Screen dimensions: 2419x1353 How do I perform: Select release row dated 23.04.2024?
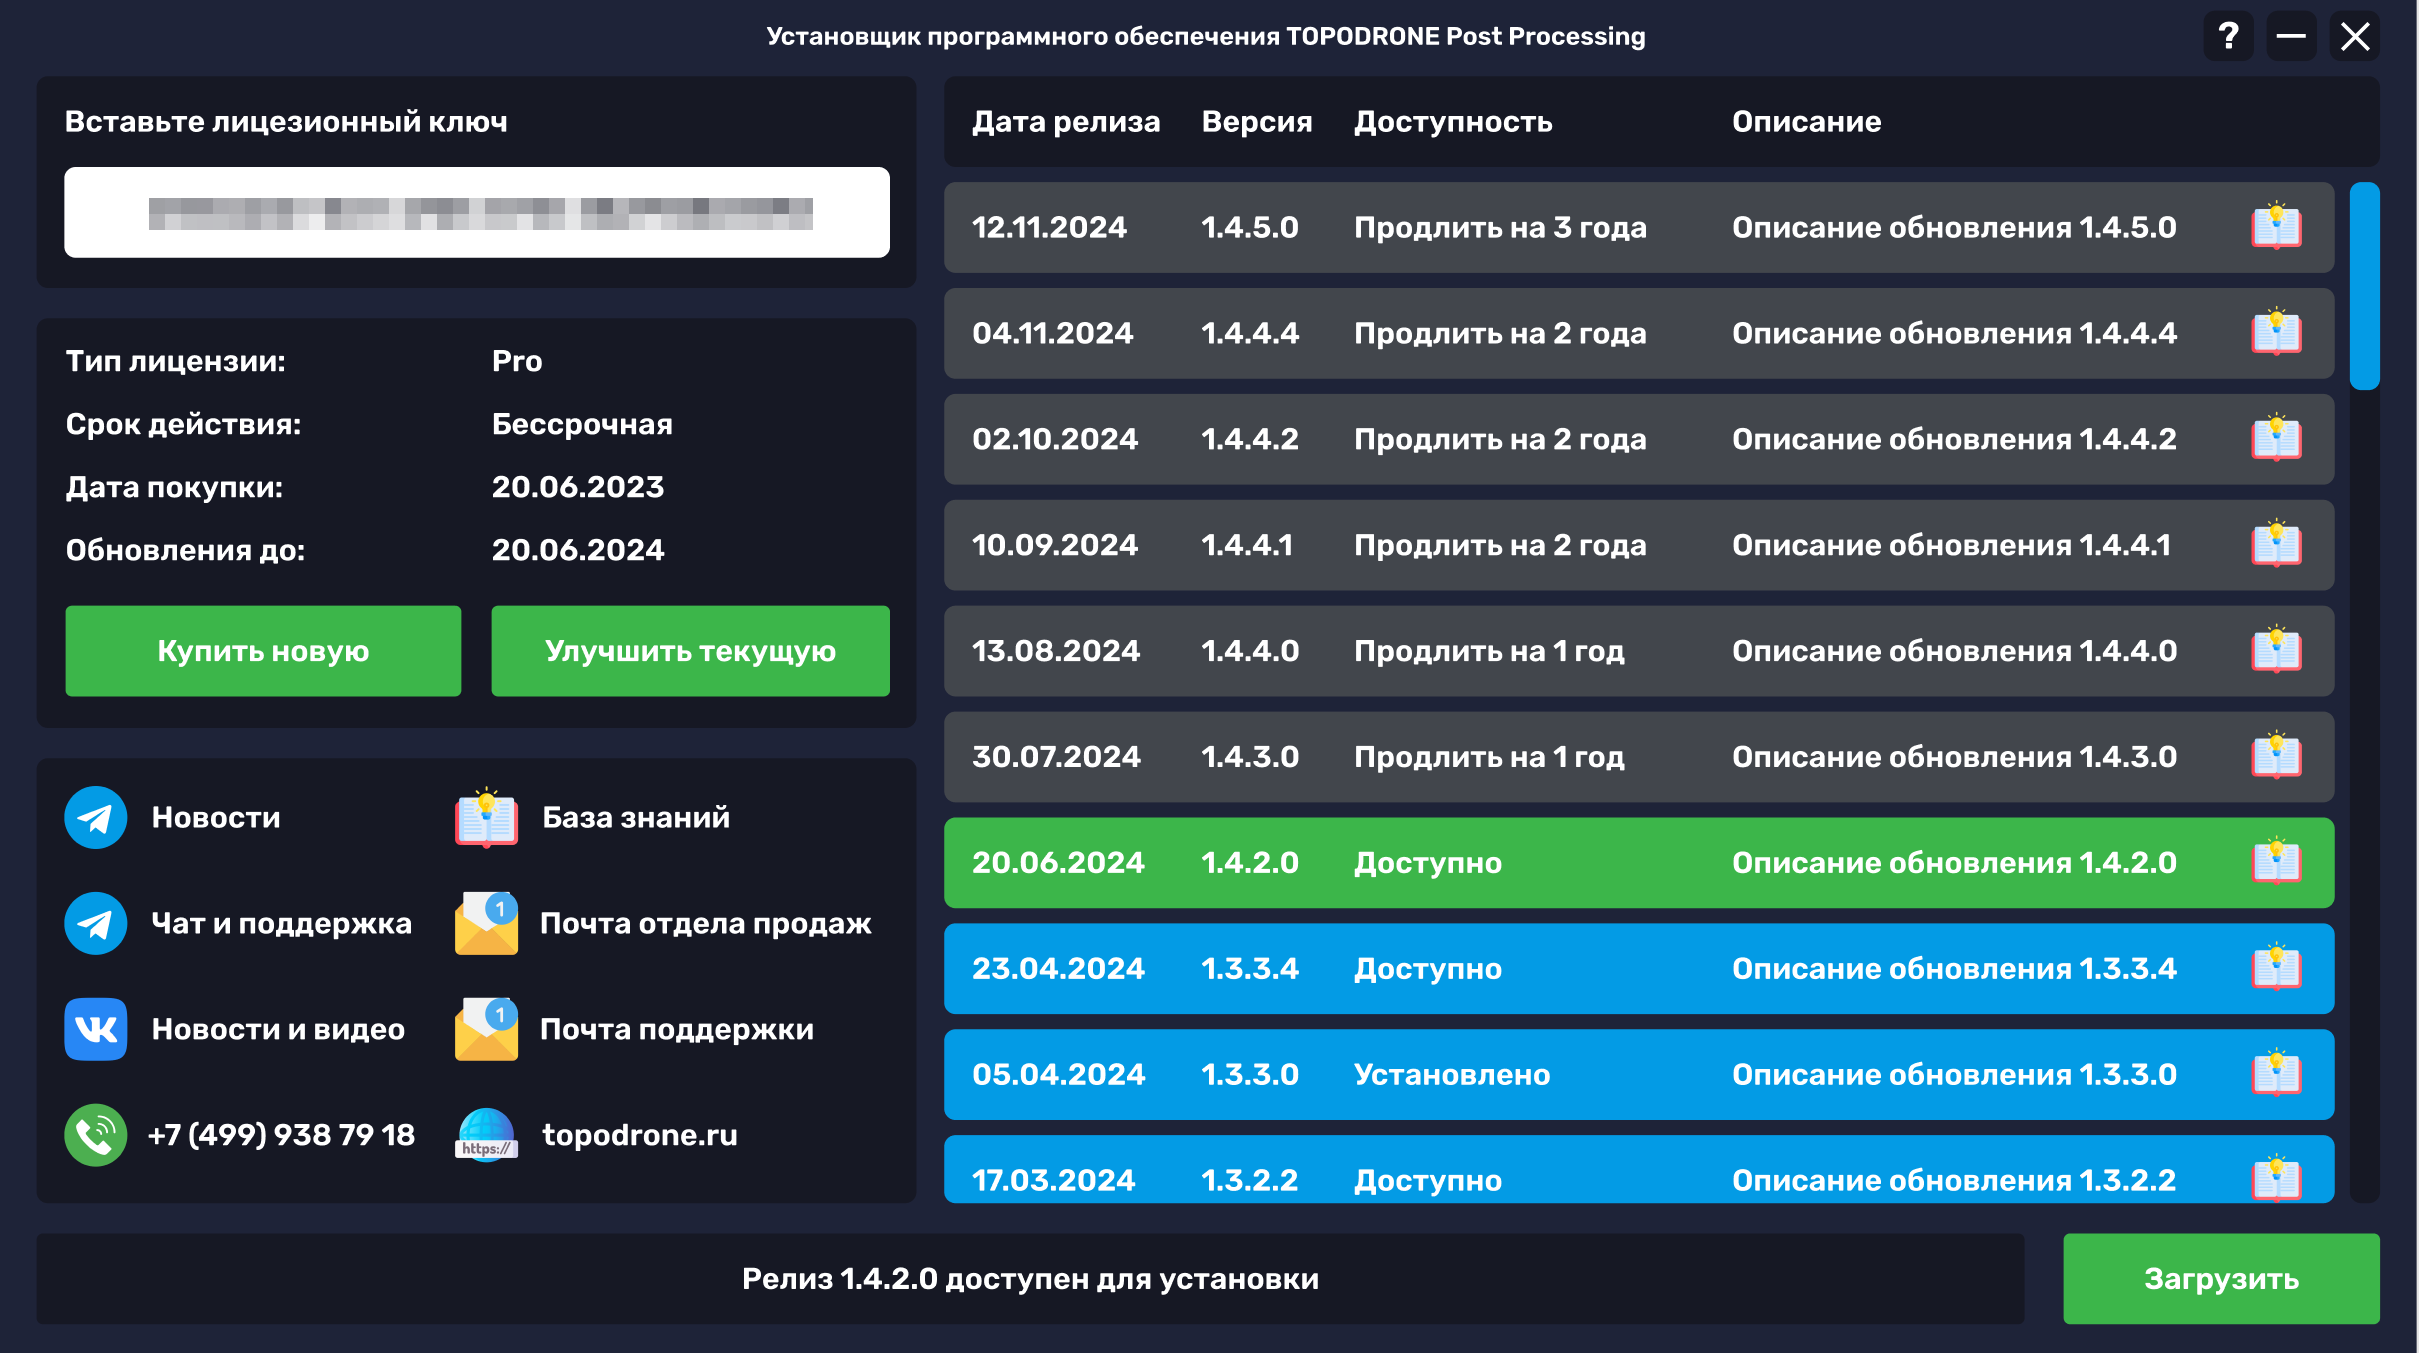[x=1638, y=969]
